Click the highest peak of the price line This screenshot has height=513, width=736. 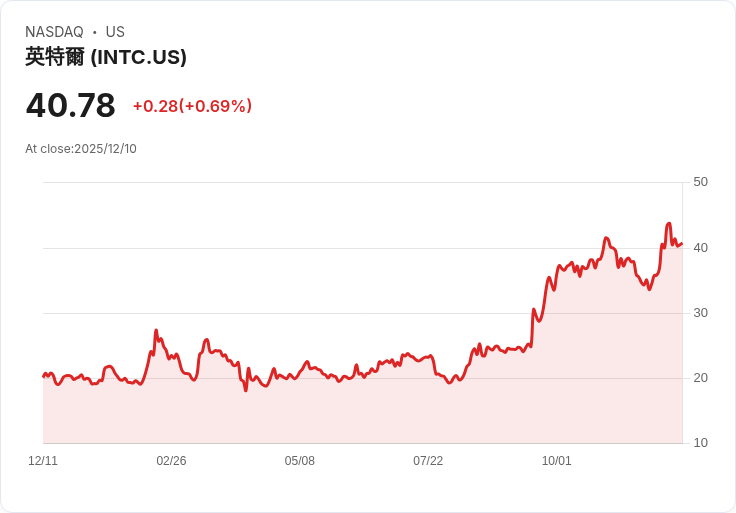tap(669, 224)
